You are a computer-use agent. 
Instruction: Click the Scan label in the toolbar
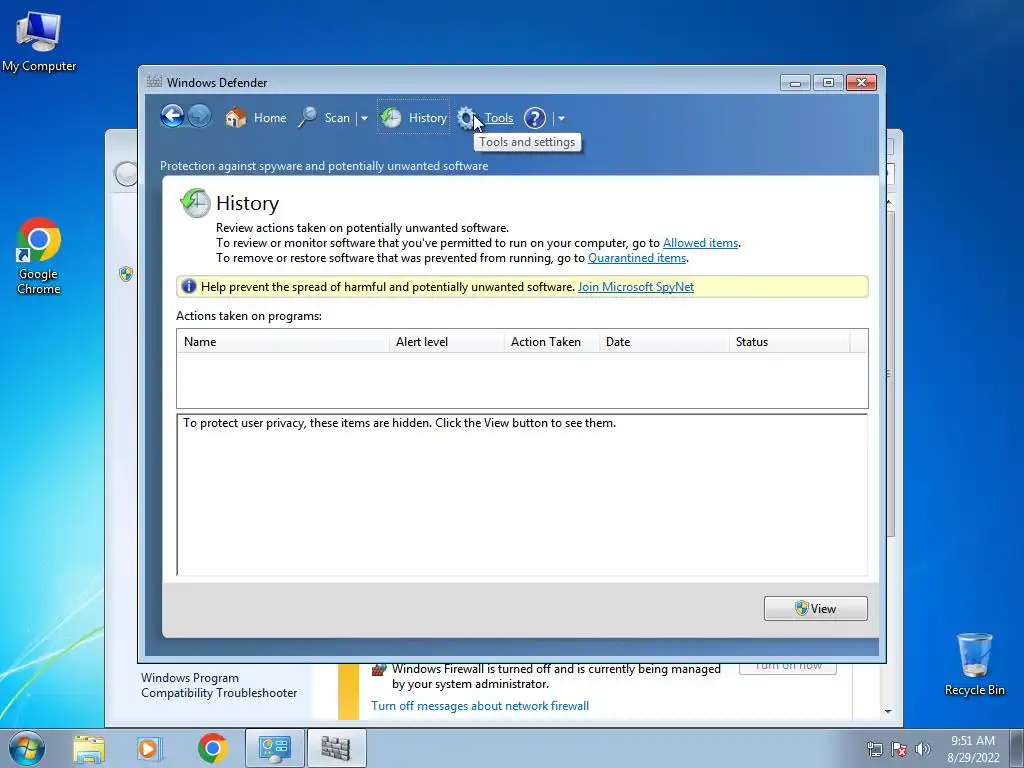337,118
